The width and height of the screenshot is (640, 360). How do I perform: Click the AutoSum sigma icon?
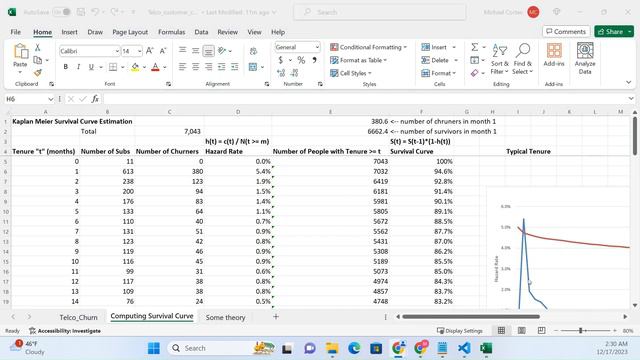[474, 47]
